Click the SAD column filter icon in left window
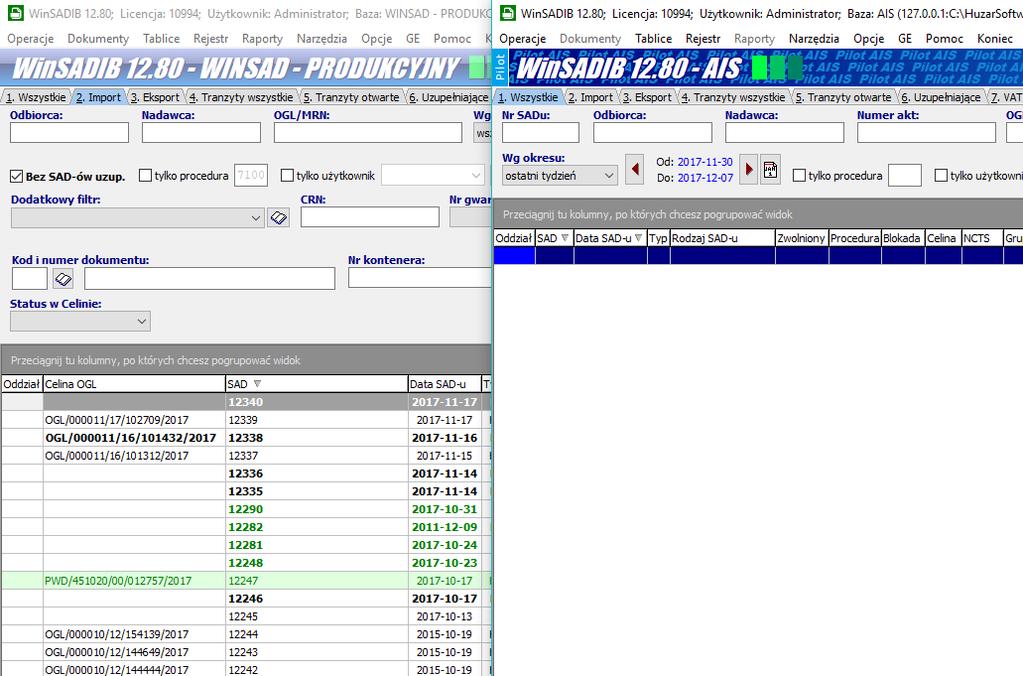This screenshot has height=676, width=1023. [x=257, y=384]
